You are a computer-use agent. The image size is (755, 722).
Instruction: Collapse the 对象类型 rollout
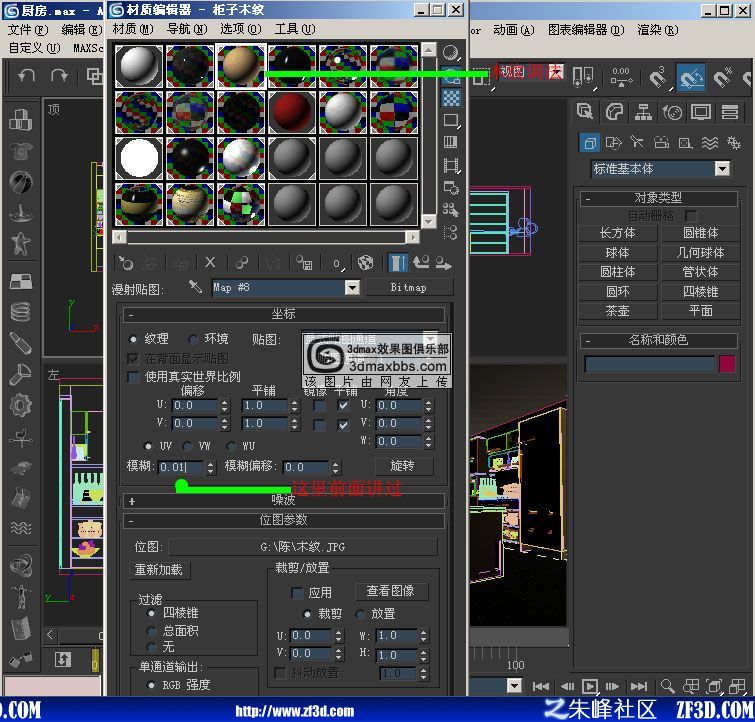click(658, 198)
